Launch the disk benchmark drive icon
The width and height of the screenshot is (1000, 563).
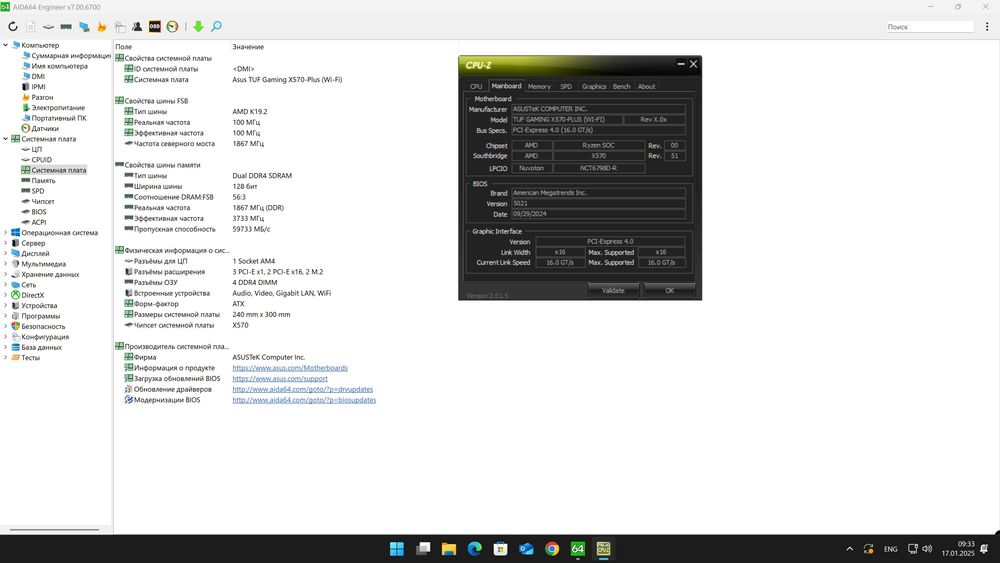pos(48,27)
